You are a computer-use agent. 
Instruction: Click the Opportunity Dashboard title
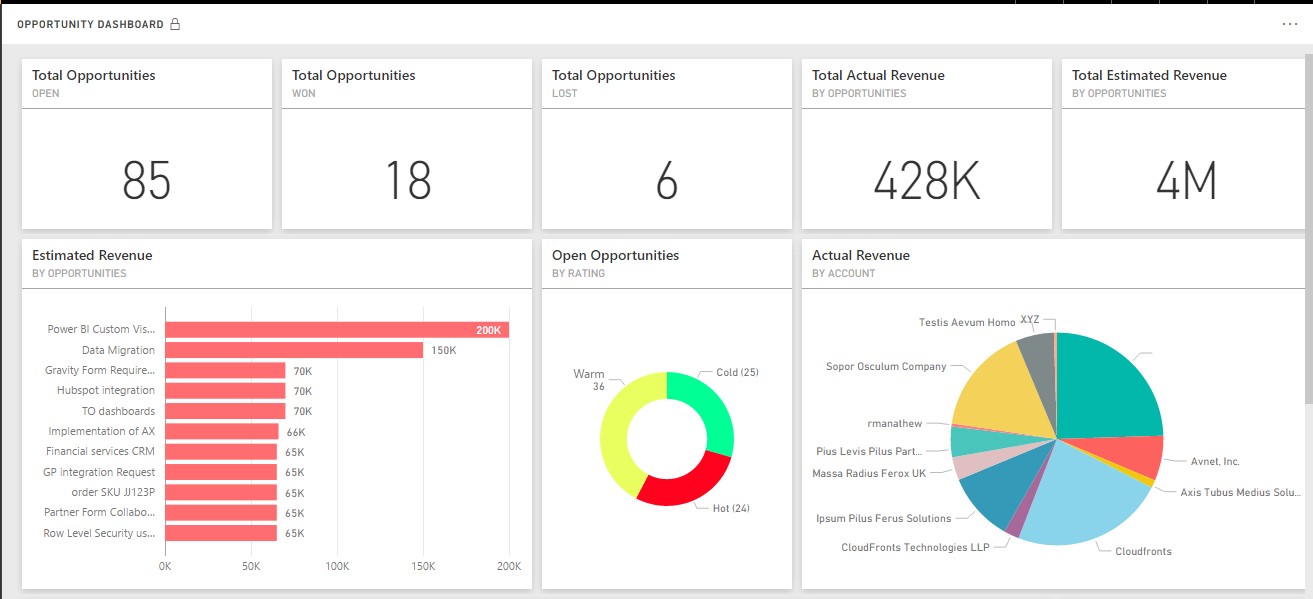point(90,24)
